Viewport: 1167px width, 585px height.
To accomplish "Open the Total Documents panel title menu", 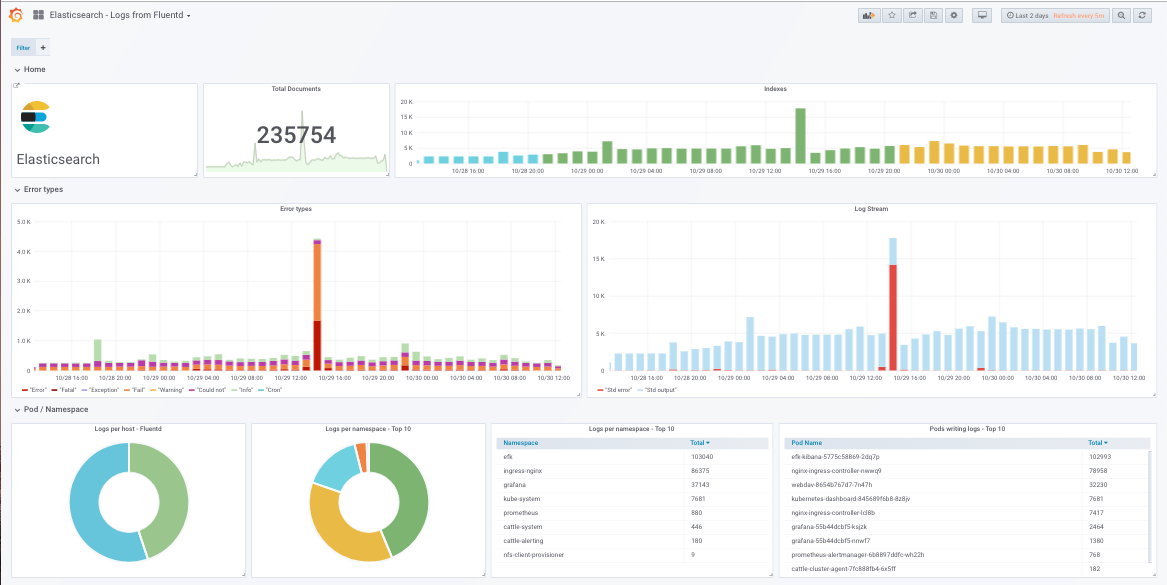I will pos(296,89).
